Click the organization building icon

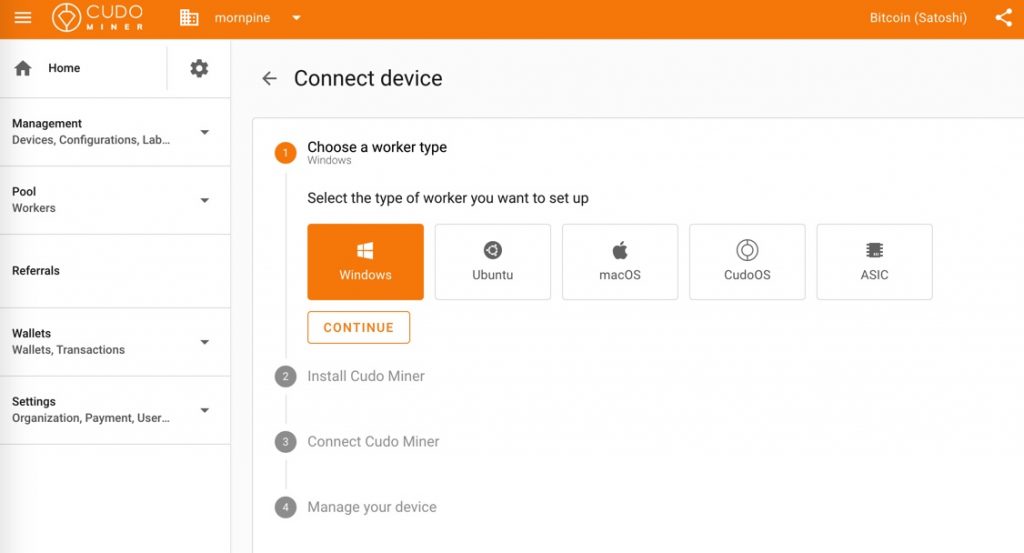tap(189, 18)
